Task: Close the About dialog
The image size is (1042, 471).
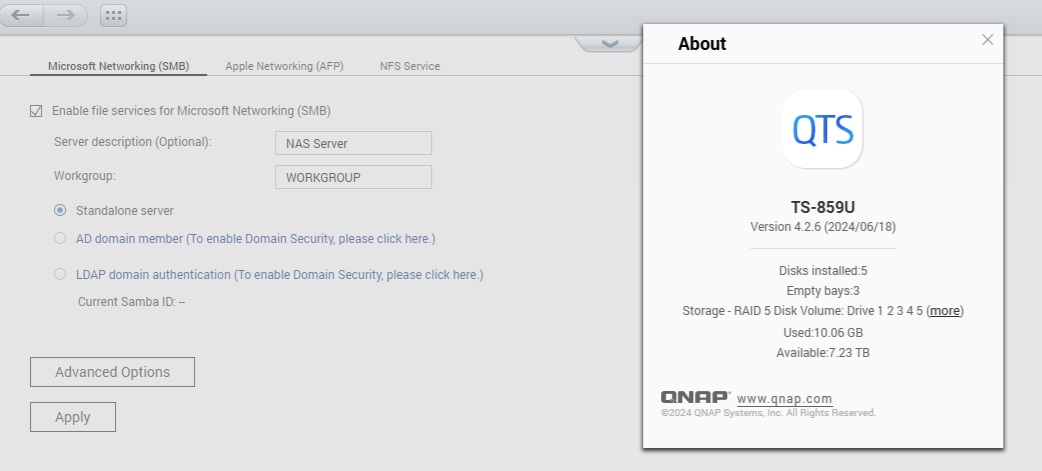Action: point(988,40)
